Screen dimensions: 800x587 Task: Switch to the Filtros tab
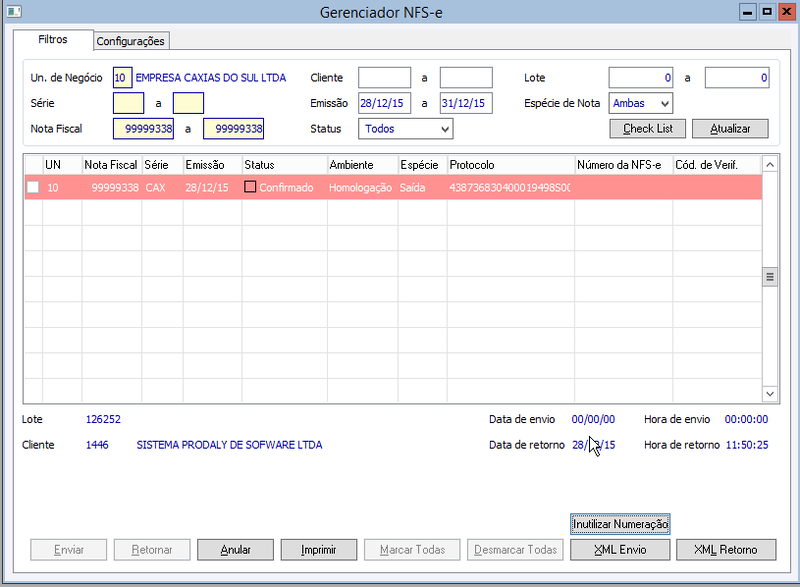tap(53, 40)
